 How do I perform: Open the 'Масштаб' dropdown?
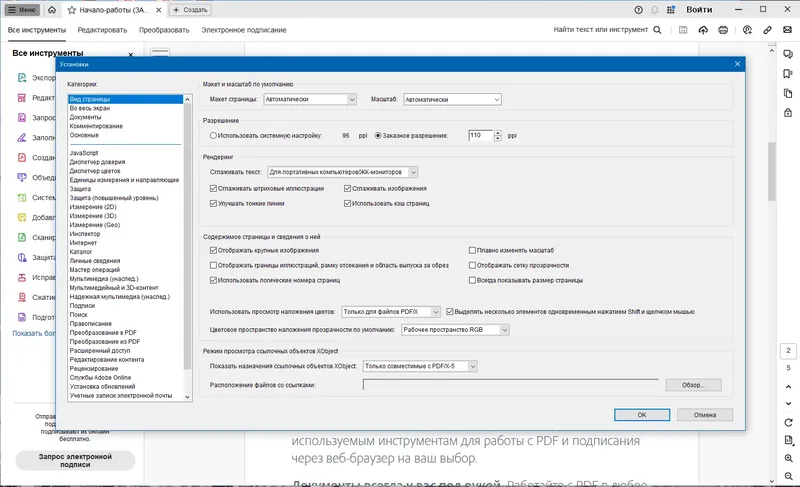pyautogui.click(x=452, y=99)
